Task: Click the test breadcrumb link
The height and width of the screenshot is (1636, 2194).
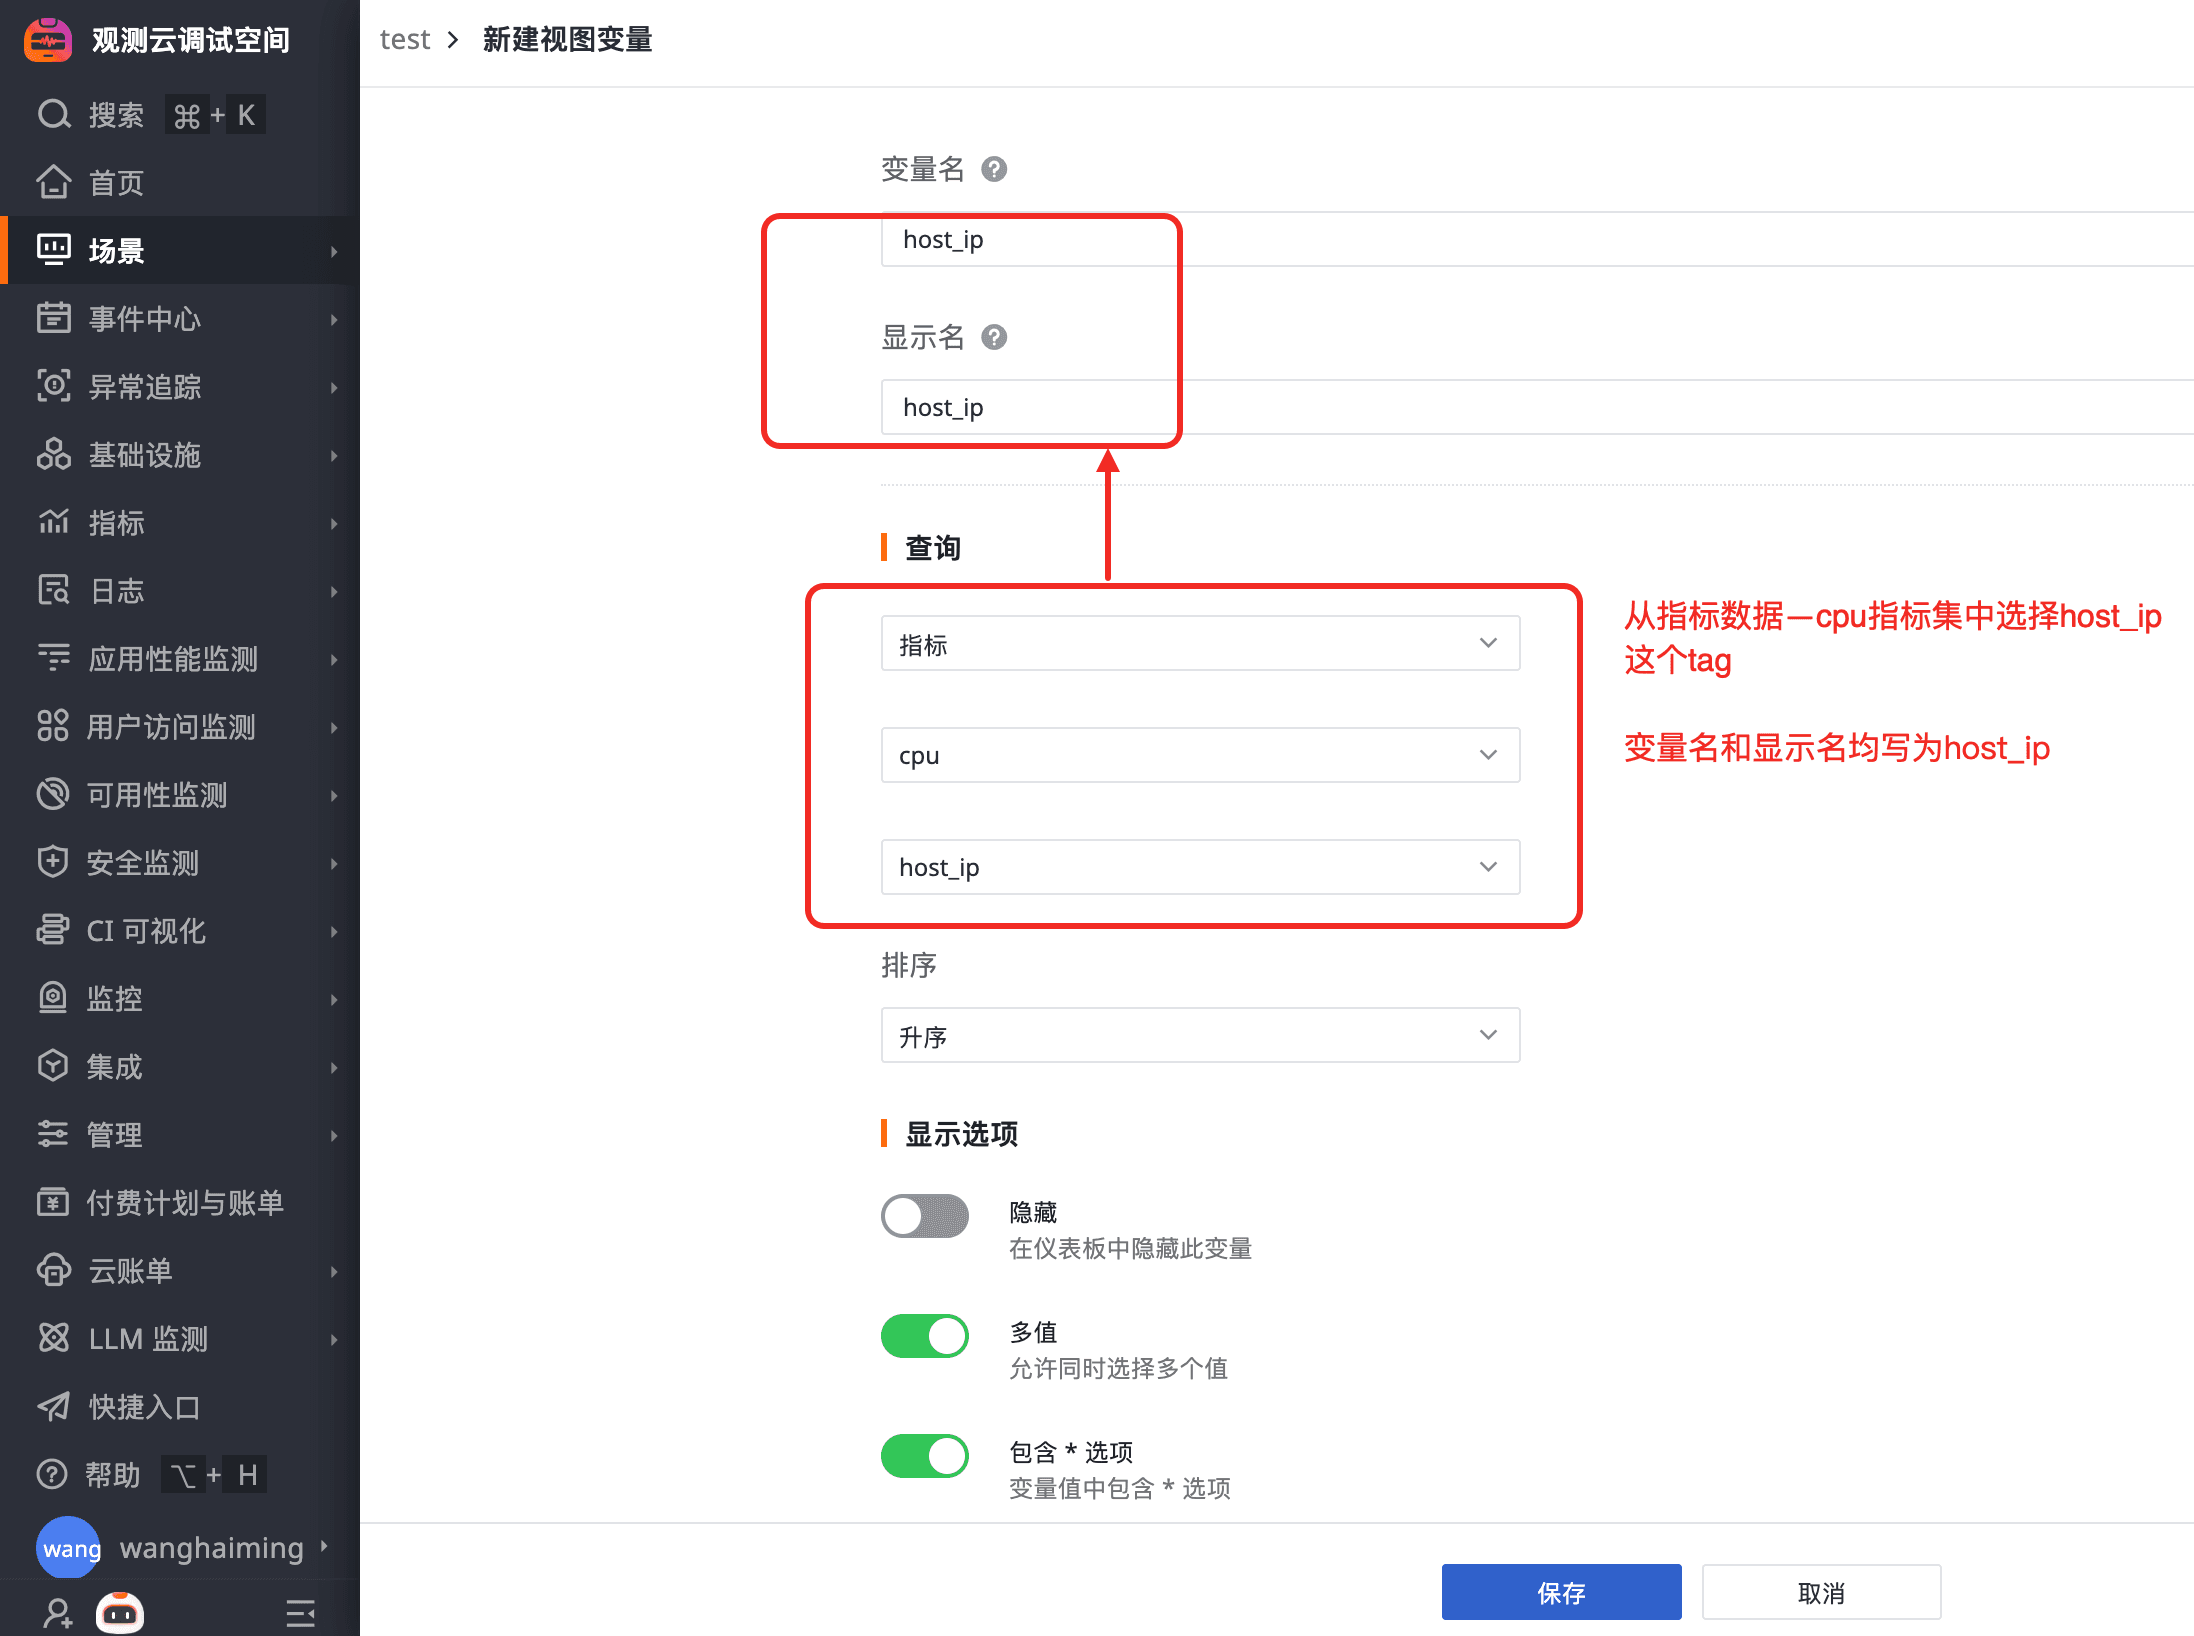Action: pos(404,40)
